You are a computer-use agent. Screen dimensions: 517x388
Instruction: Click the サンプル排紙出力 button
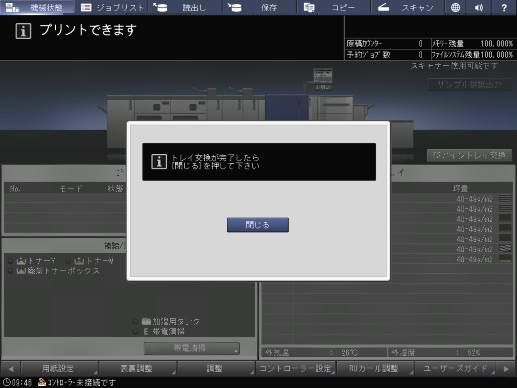click(469, 85)
